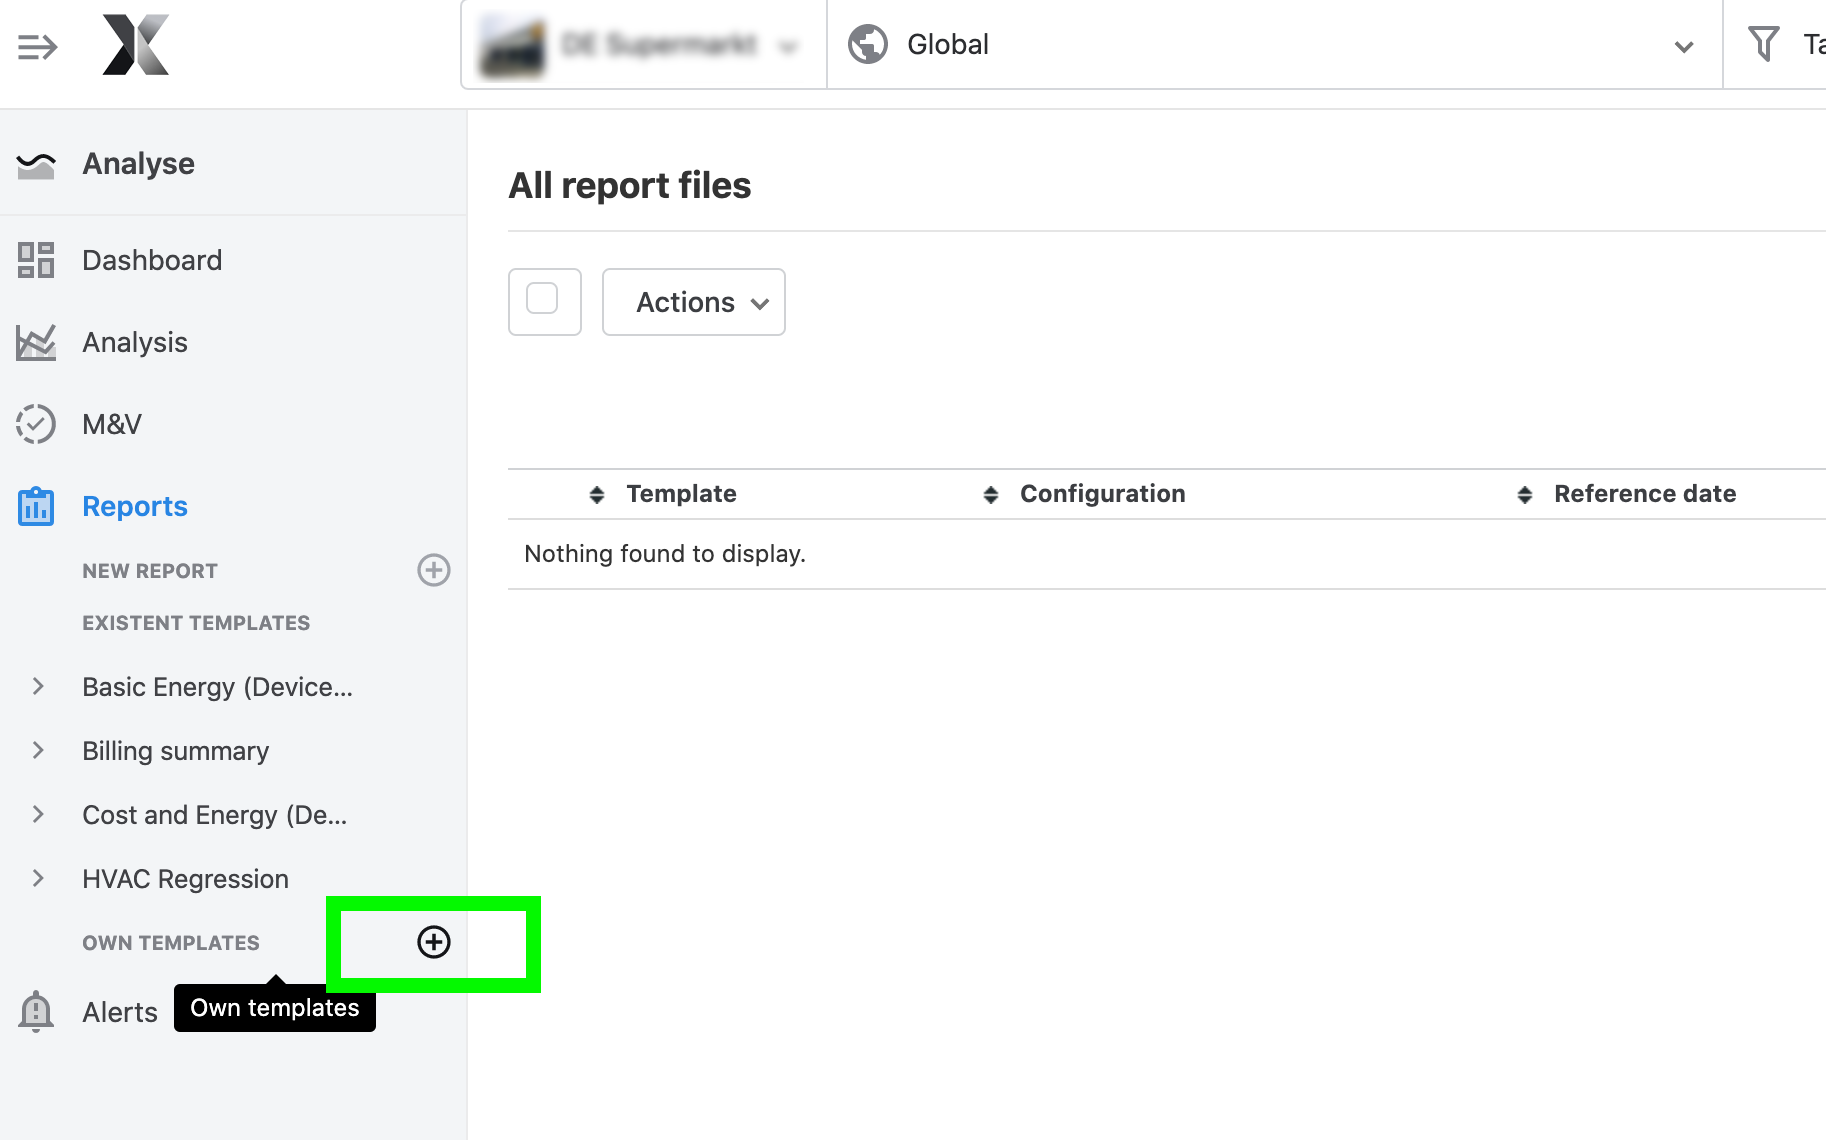Sort table by Reference date arrows
The height and width of the screenshot is (1140, 1826).
coord(1525,494)
